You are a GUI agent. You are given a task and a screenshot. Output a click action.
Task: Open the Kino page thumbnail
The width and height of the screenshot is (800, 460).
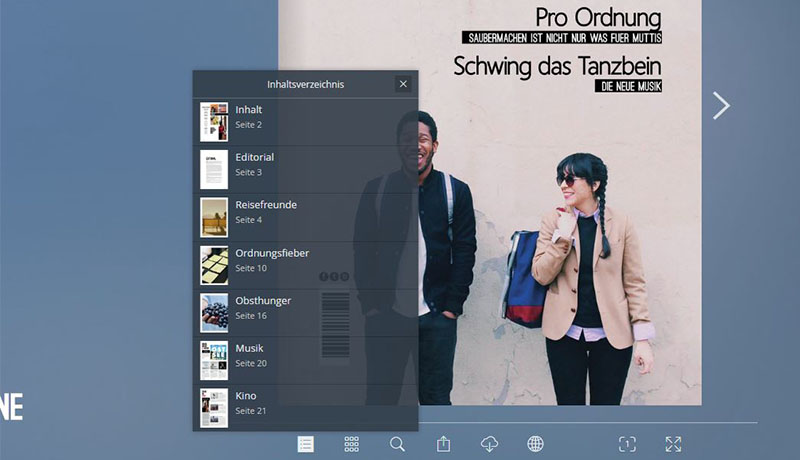[214, 408]
